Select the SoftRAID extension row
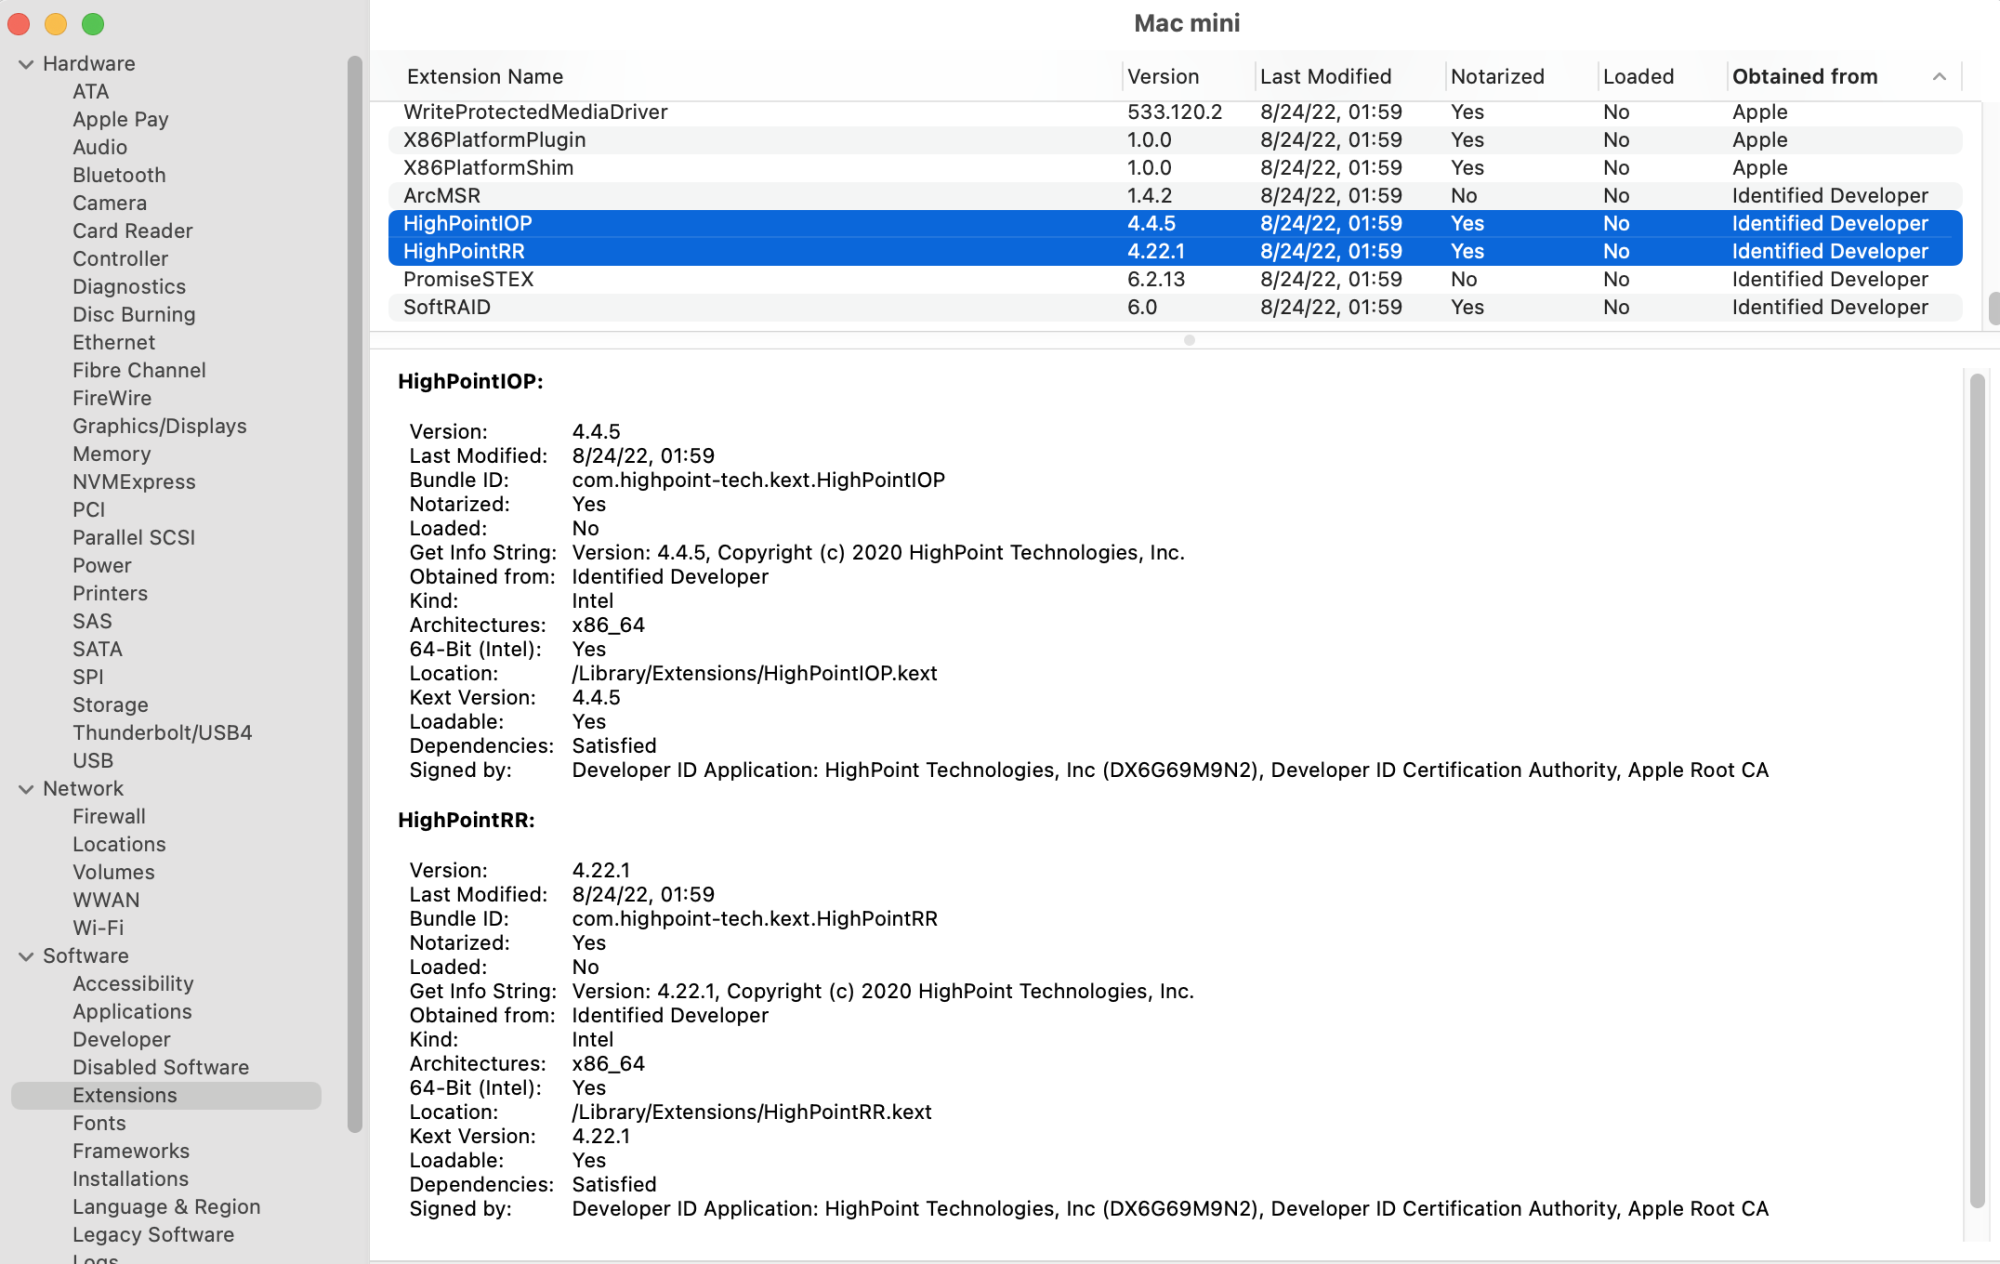 (x=1175, y=308)
